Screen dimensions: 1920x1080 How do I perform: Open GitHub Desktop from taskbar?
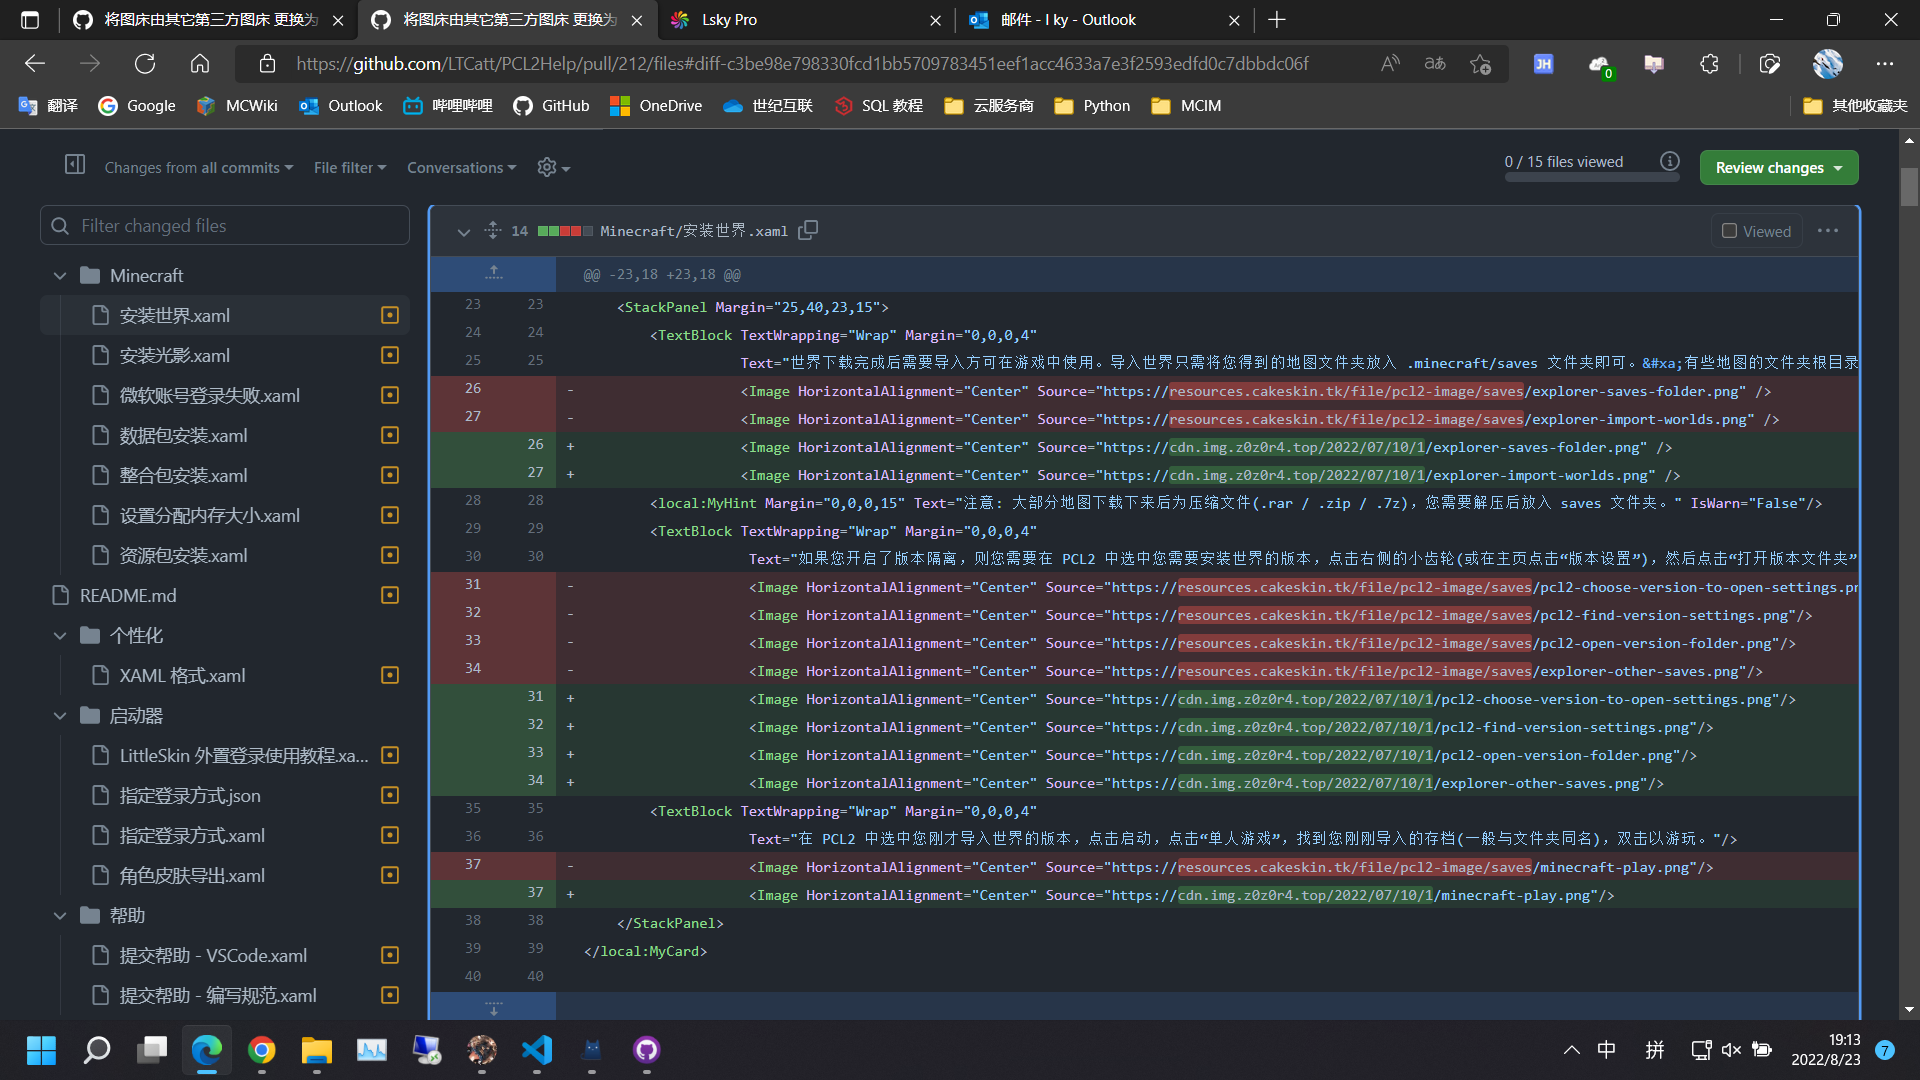(646, 1050)
